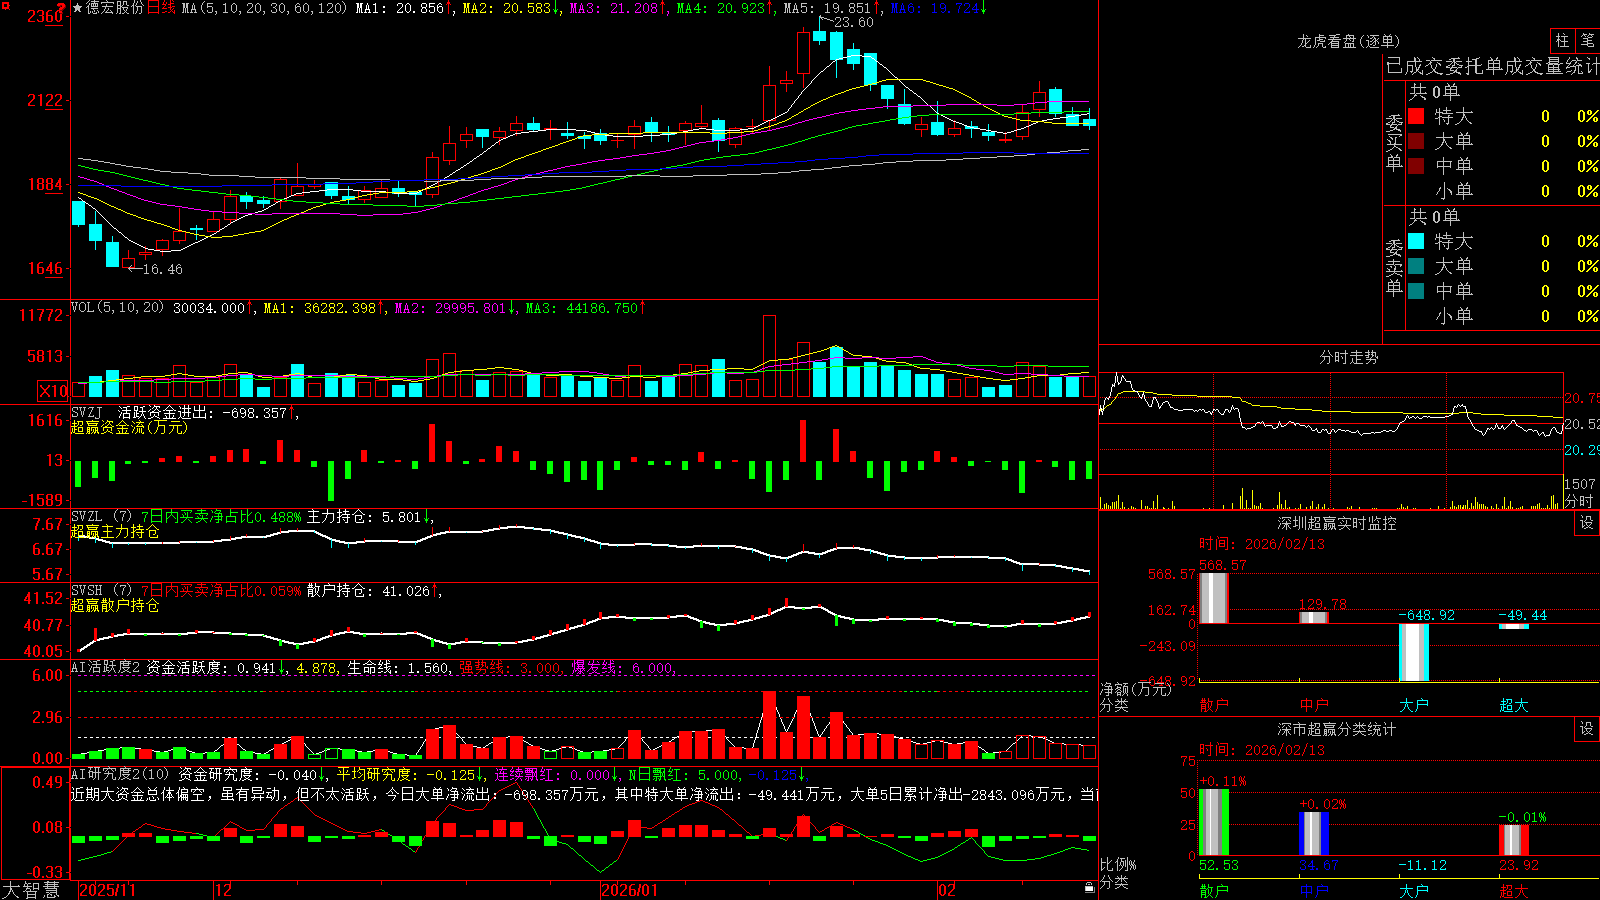This screenshot has height=900, width=1600.
Task: Click the 12 month marker on time axis
Action: click(x=224, y=890)
